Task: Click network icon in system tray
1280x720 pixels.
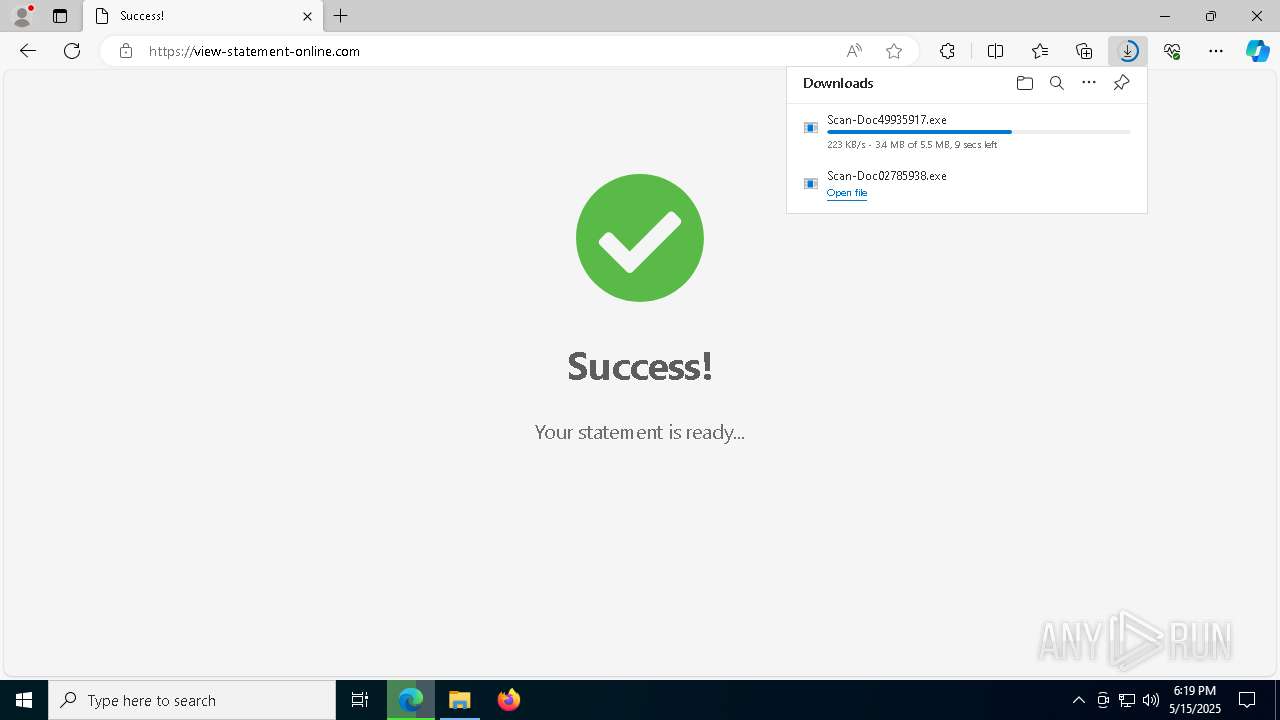Action: pos(1127,700)
